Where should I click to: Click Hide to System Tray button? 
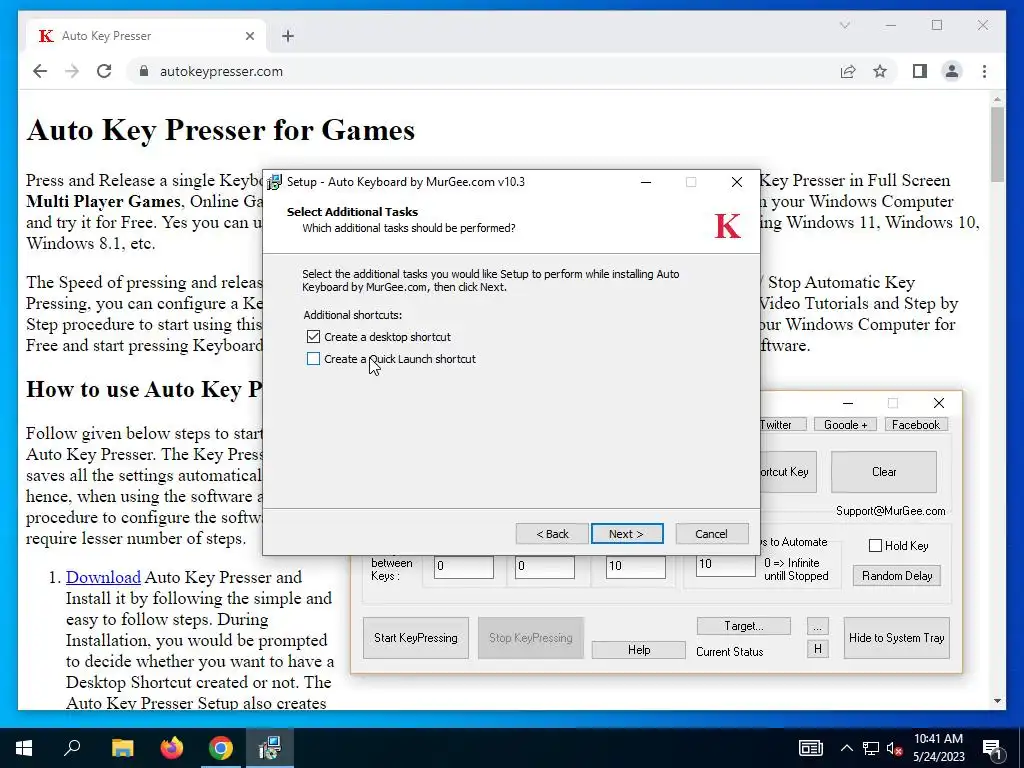tap(897, 638)
